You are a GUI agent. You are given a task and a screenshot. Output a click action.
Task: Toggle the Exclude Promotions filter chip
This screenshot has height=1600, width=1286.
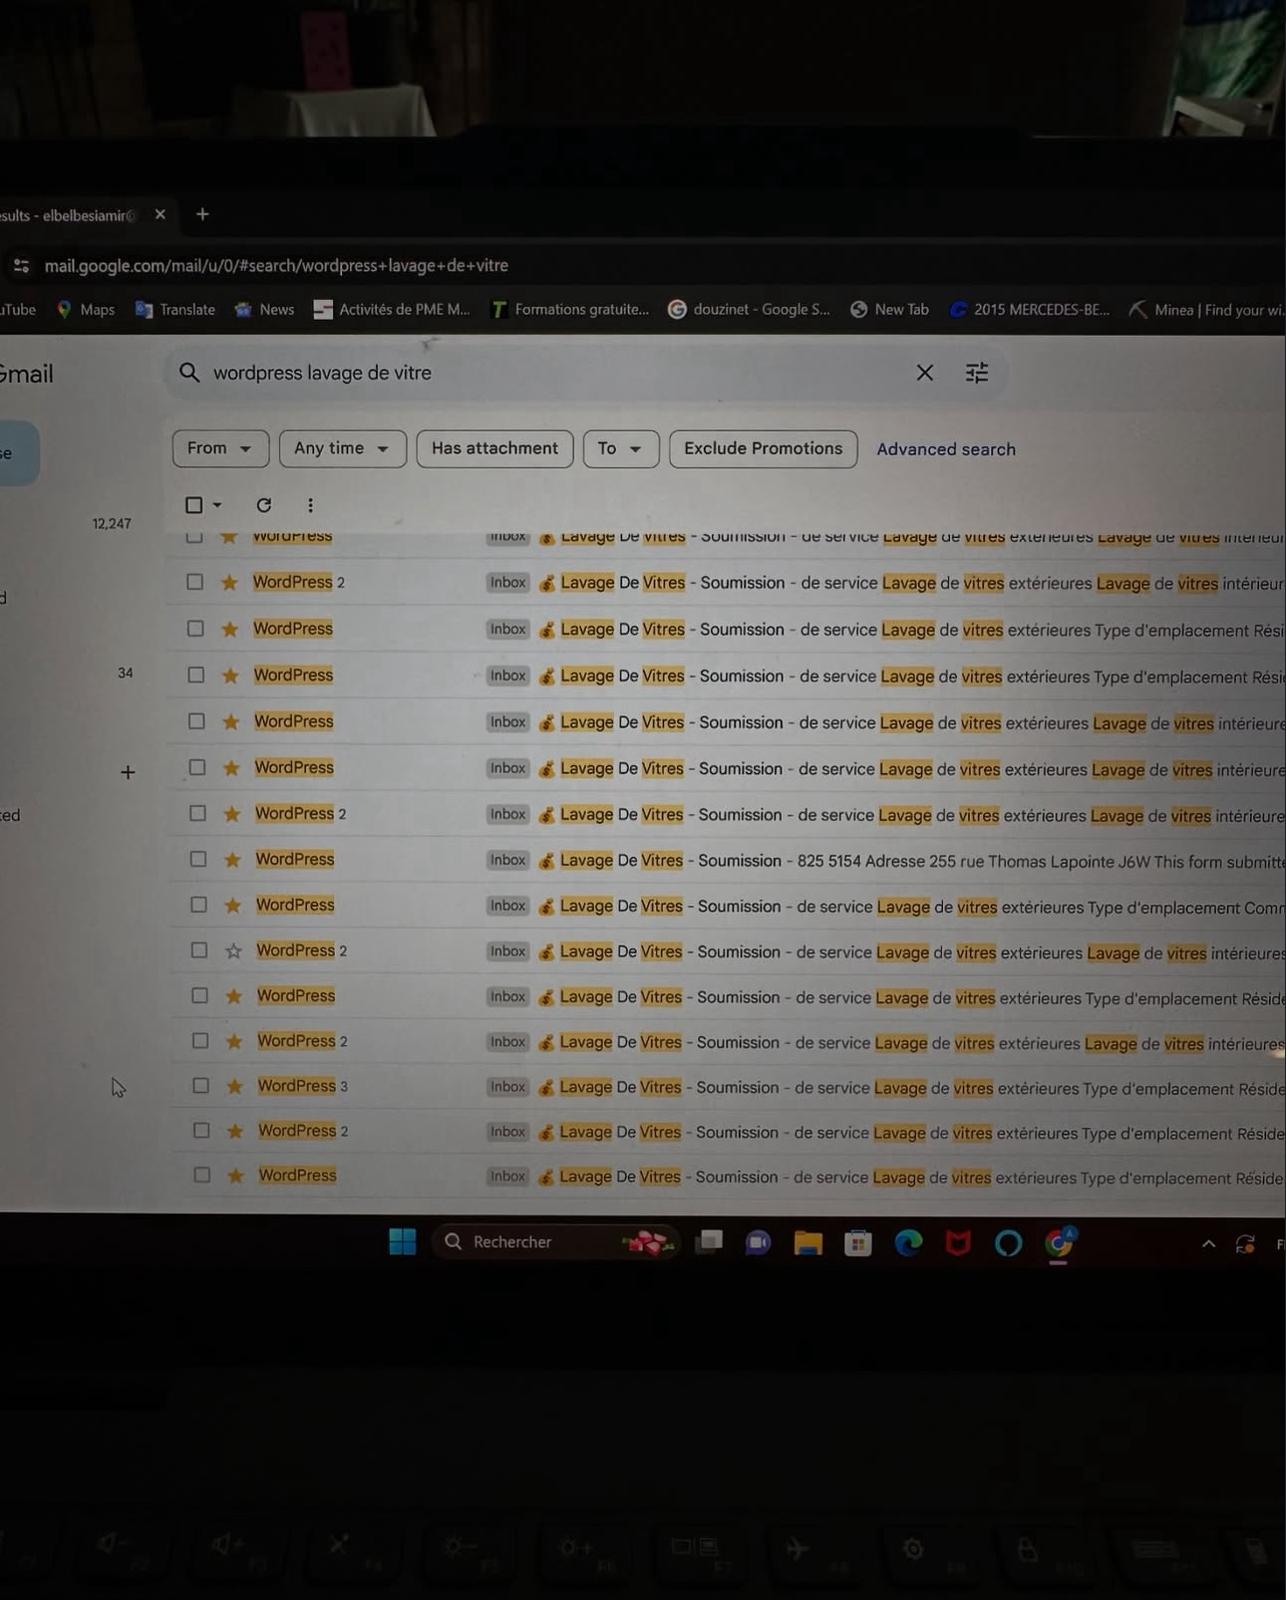pyautogui.click(x=763, y=449)
